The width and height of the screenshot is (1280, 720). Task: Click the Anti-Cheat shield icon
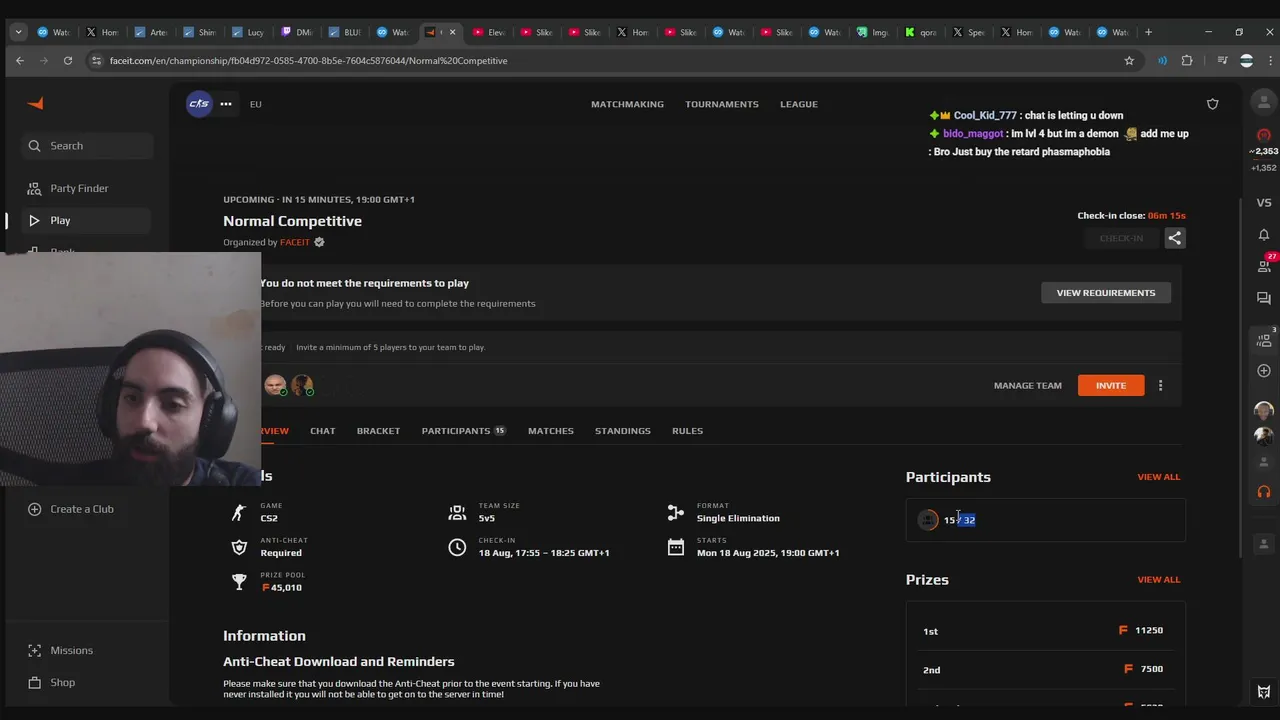tap(239, 547)
